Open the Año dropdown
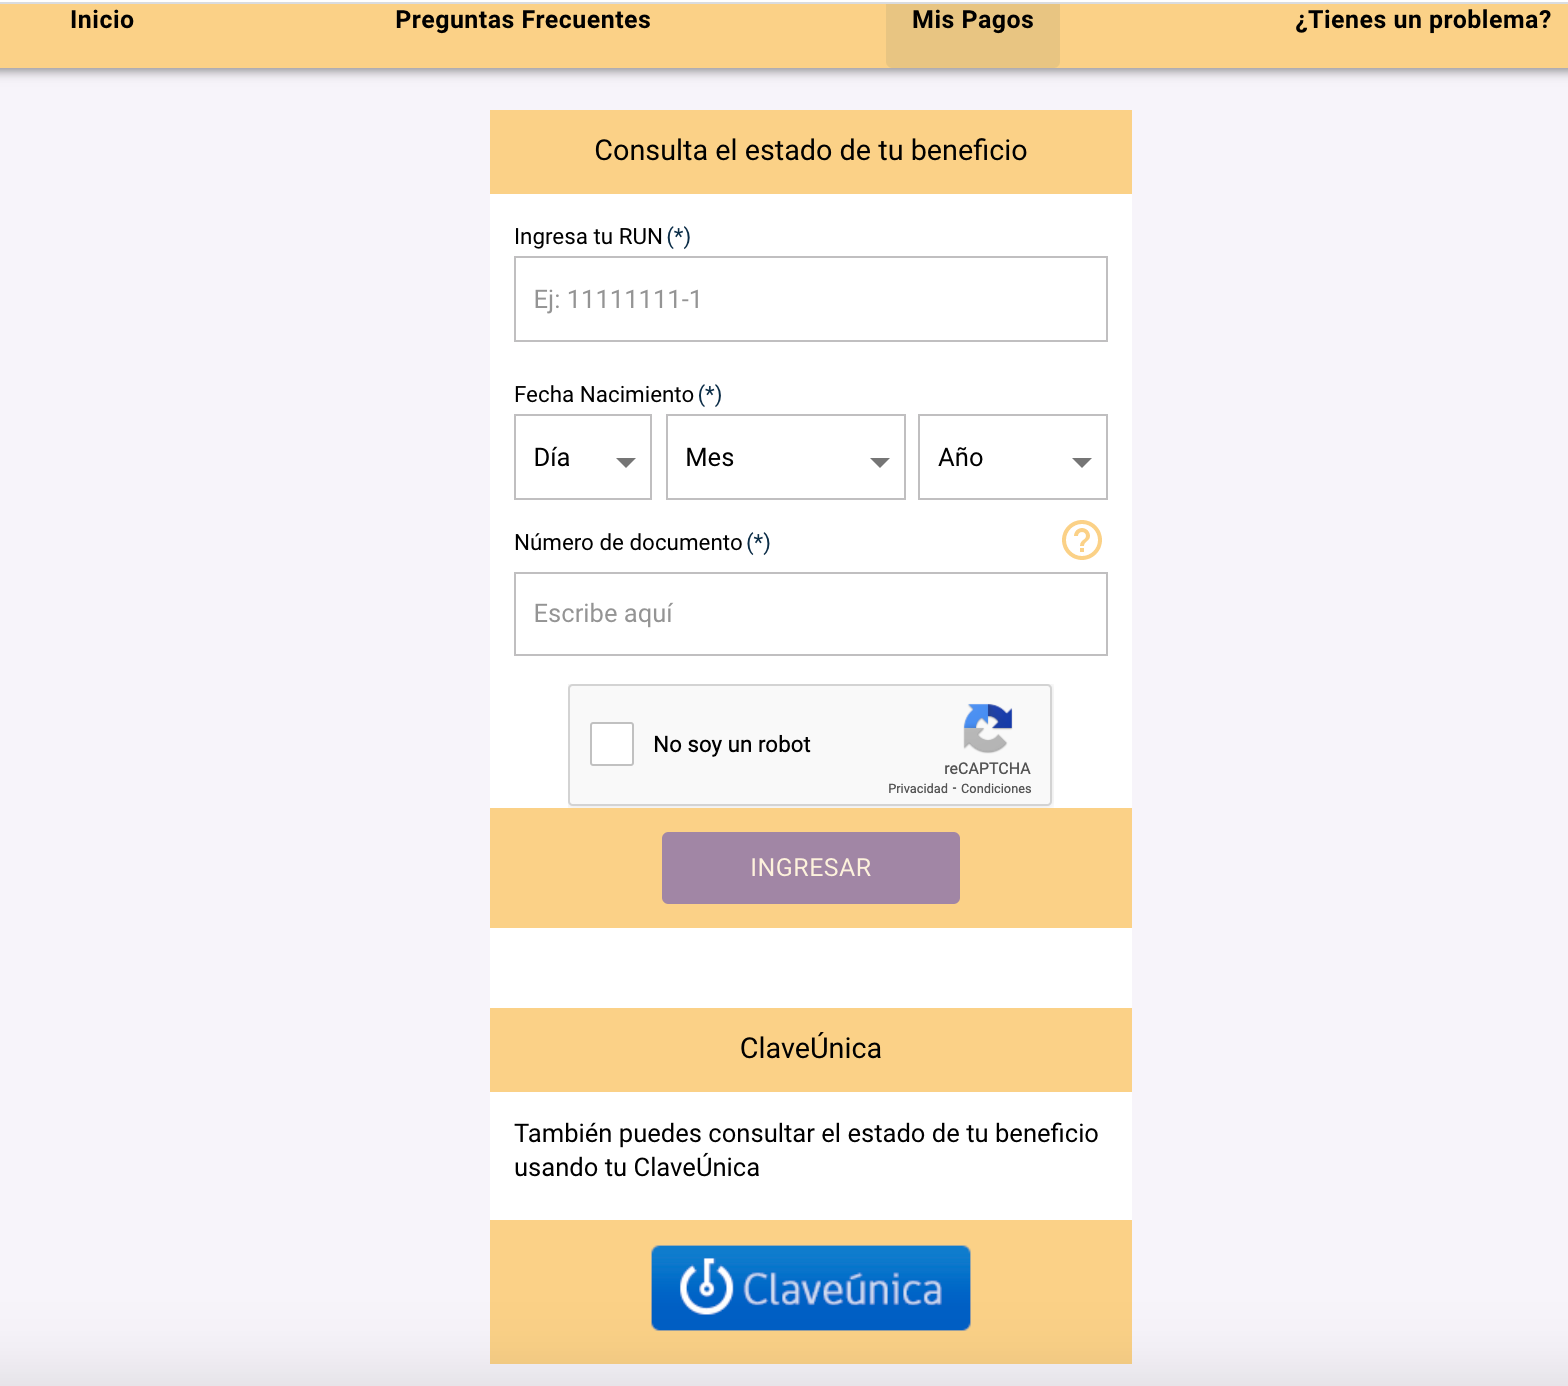This screenshot has height=1386, width=1568. [x=1012, y=457]
